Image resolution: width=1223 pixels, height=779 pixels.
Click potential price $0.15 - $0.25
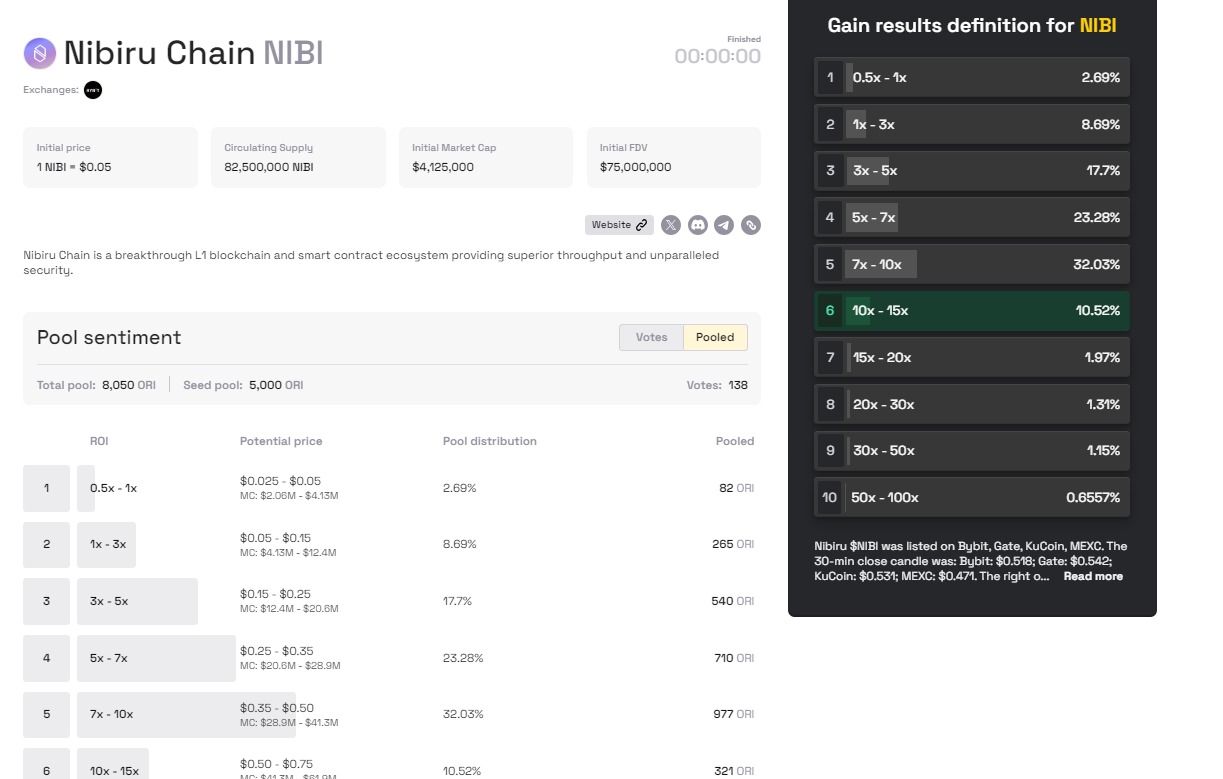(x=275, y=594)
